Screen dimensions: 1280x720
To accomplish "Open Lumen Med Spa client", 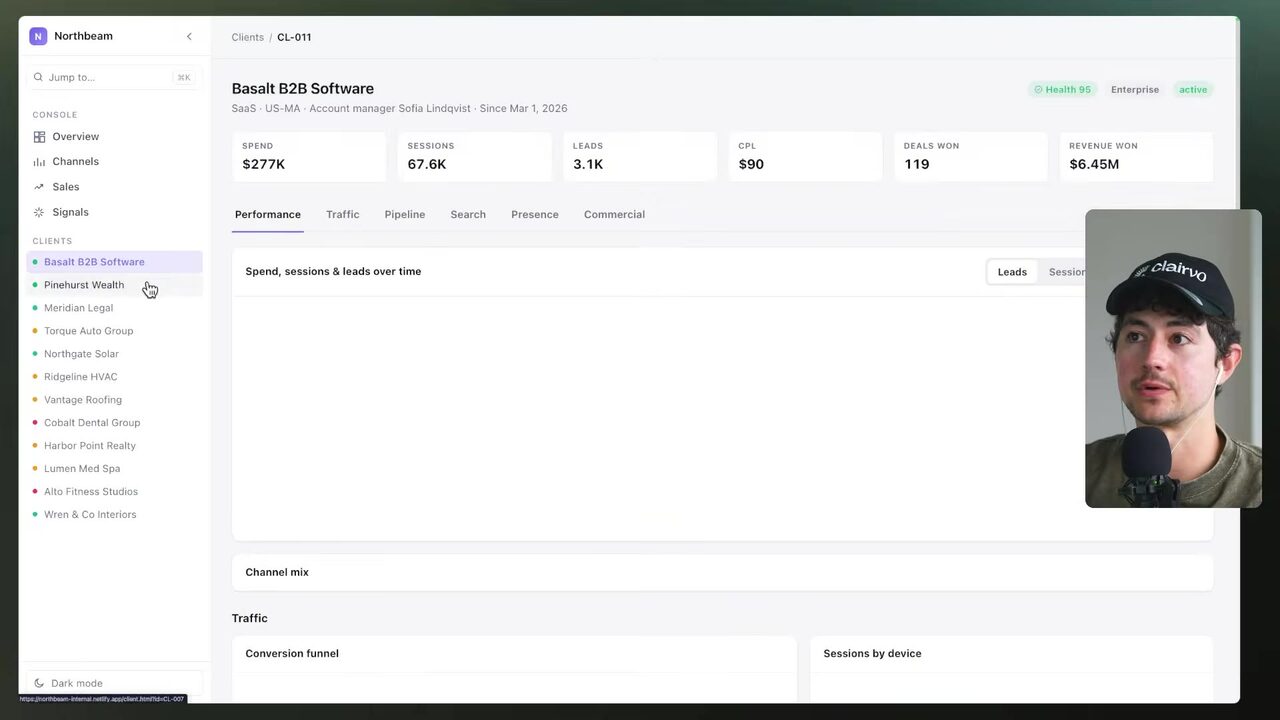I will pos(114,469).
